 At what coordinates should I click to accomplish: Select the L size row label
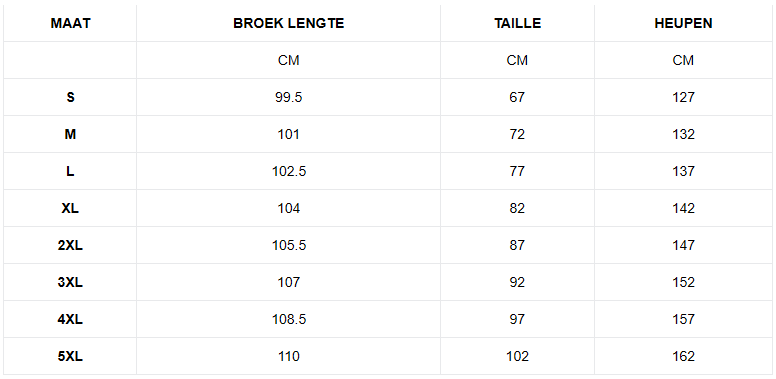(70, 171)
